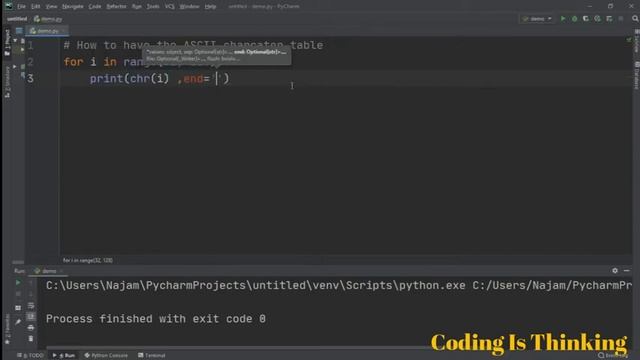Open the Tools menu

[x=153, y=7]
